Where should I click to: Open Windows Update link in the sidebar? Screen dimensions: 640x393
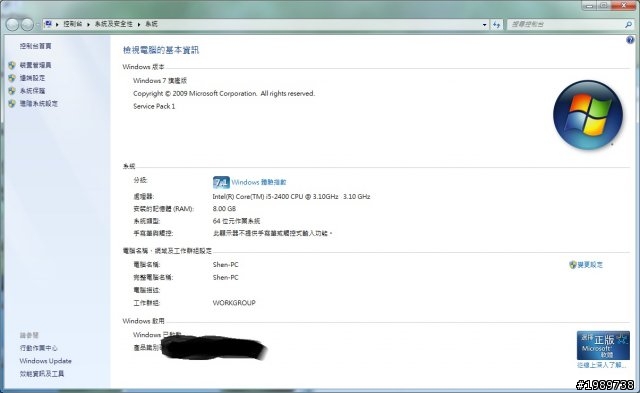click(x=45, y=361)
